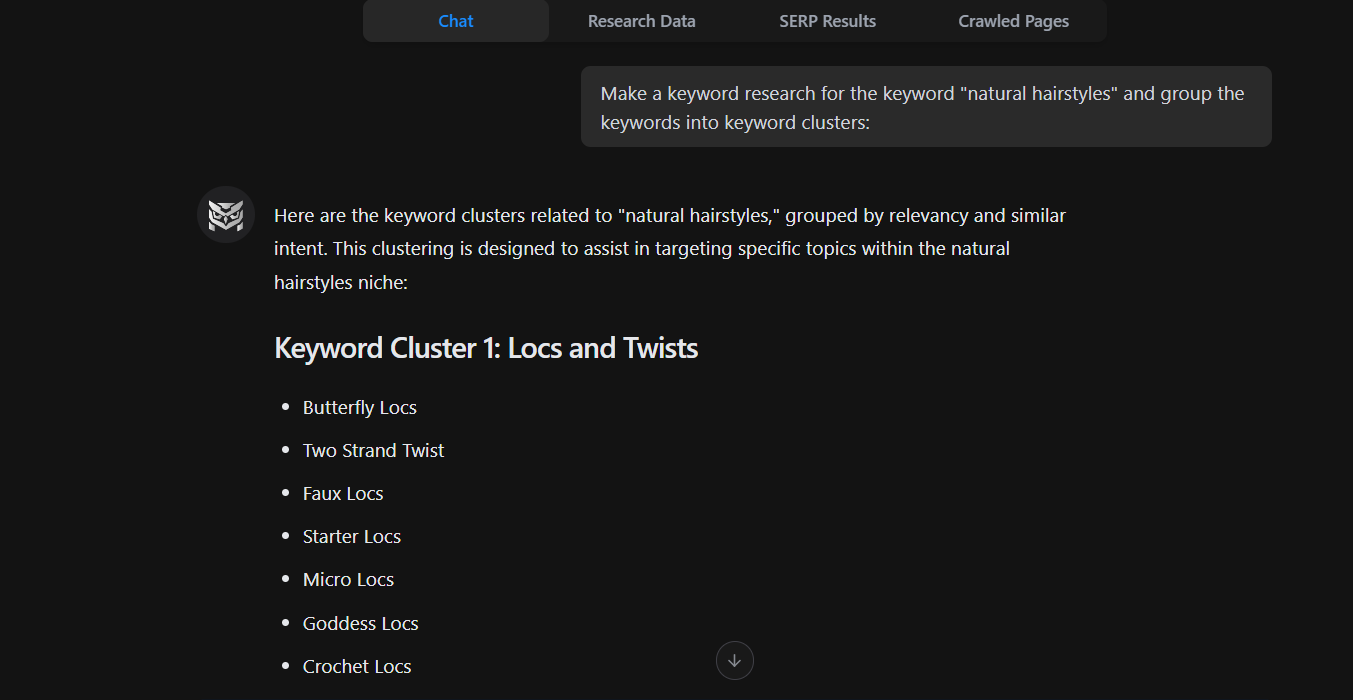Select the 'Crochet Locs' keyword

click(357, 666)
